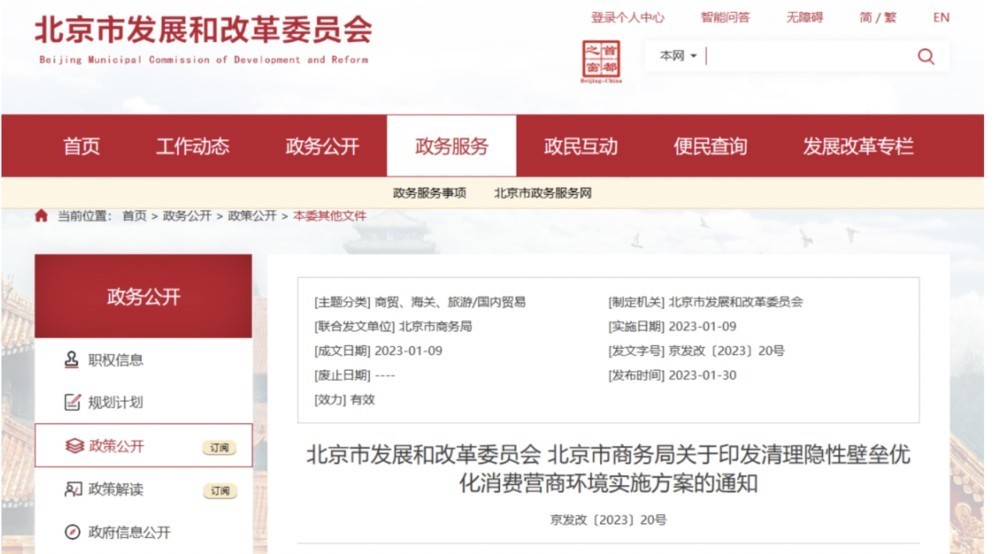Switch language with 简 / 繁 link
Screen dimensions: 1000x554
878,18
